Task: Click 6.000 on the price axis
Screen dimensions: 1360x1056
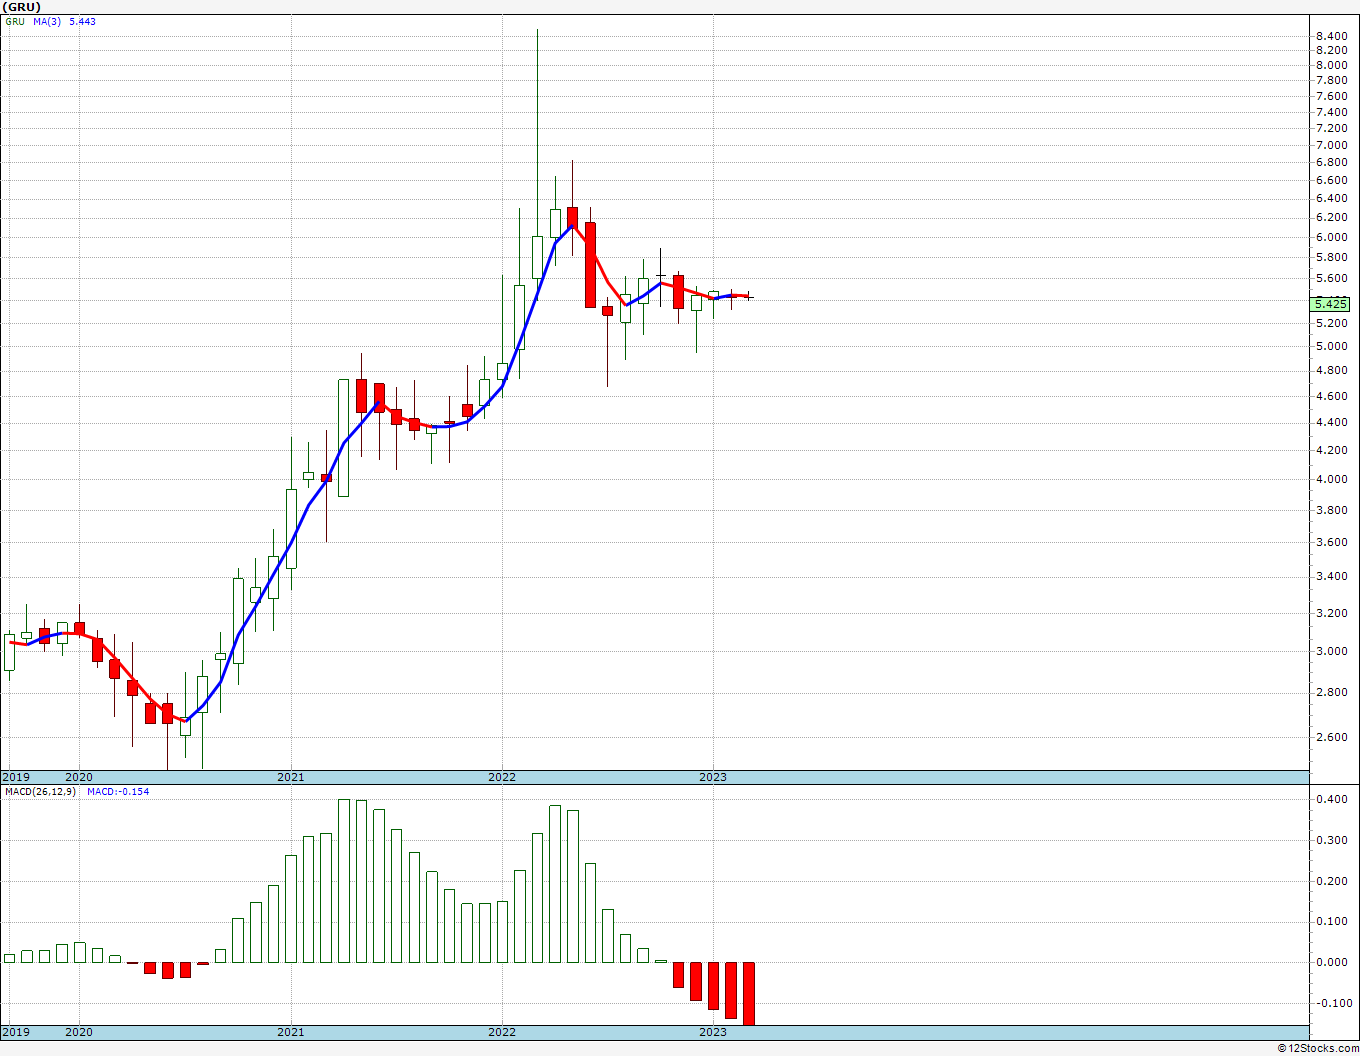Action: pos(1331,237)
